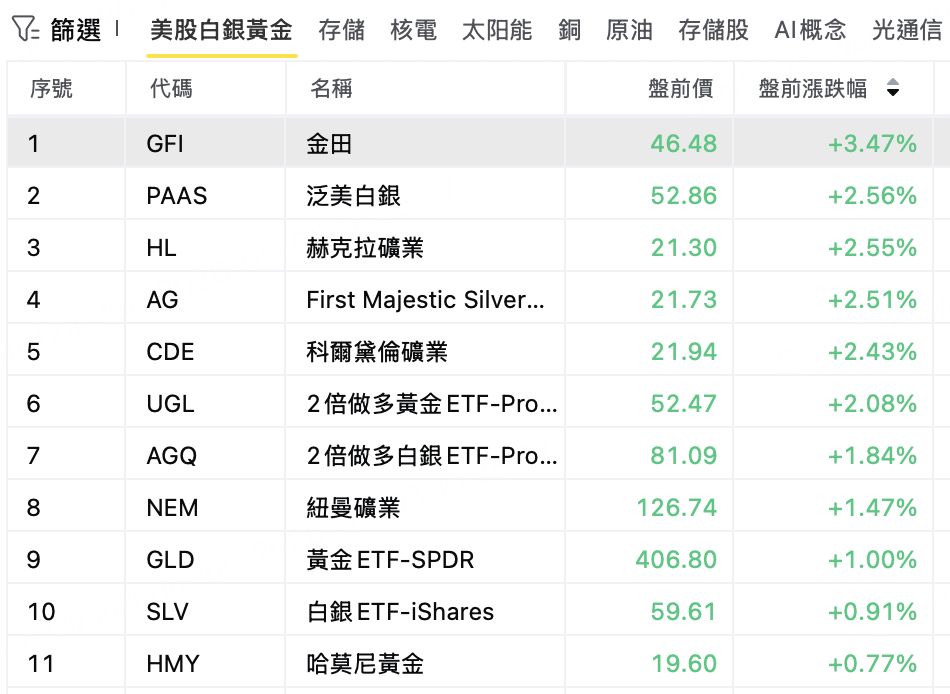This screenshot has width=950, height=694.
Task: Click the 代碼 column header
Action: [171, 88]
